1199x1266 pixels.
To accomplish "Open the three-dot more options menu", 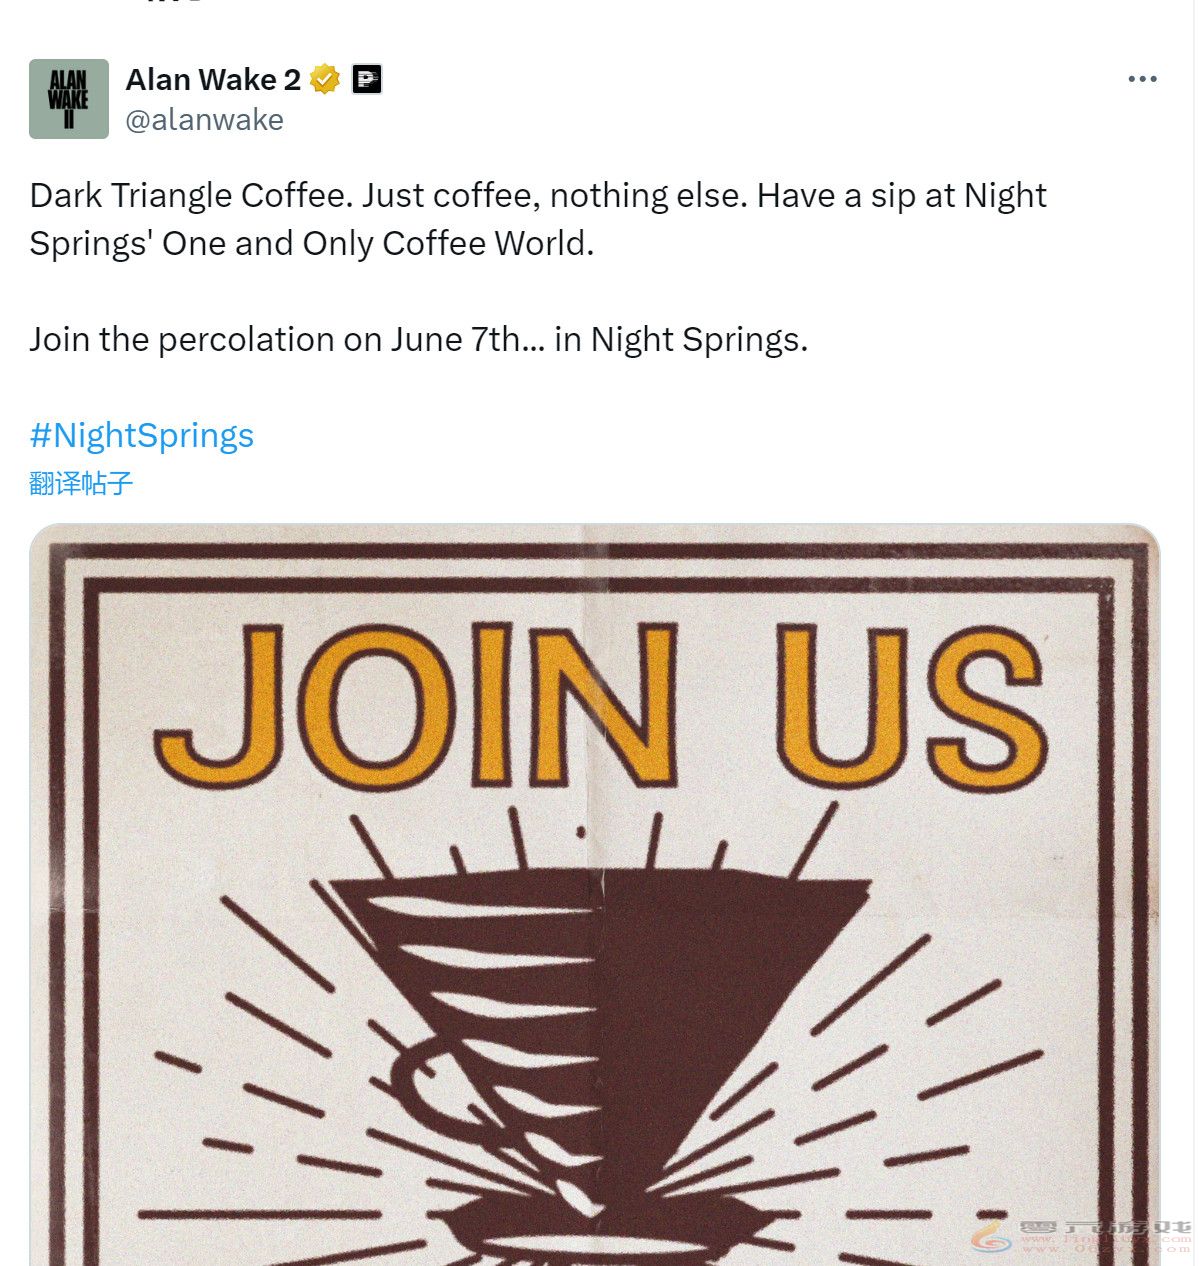I will (1142, 79).
